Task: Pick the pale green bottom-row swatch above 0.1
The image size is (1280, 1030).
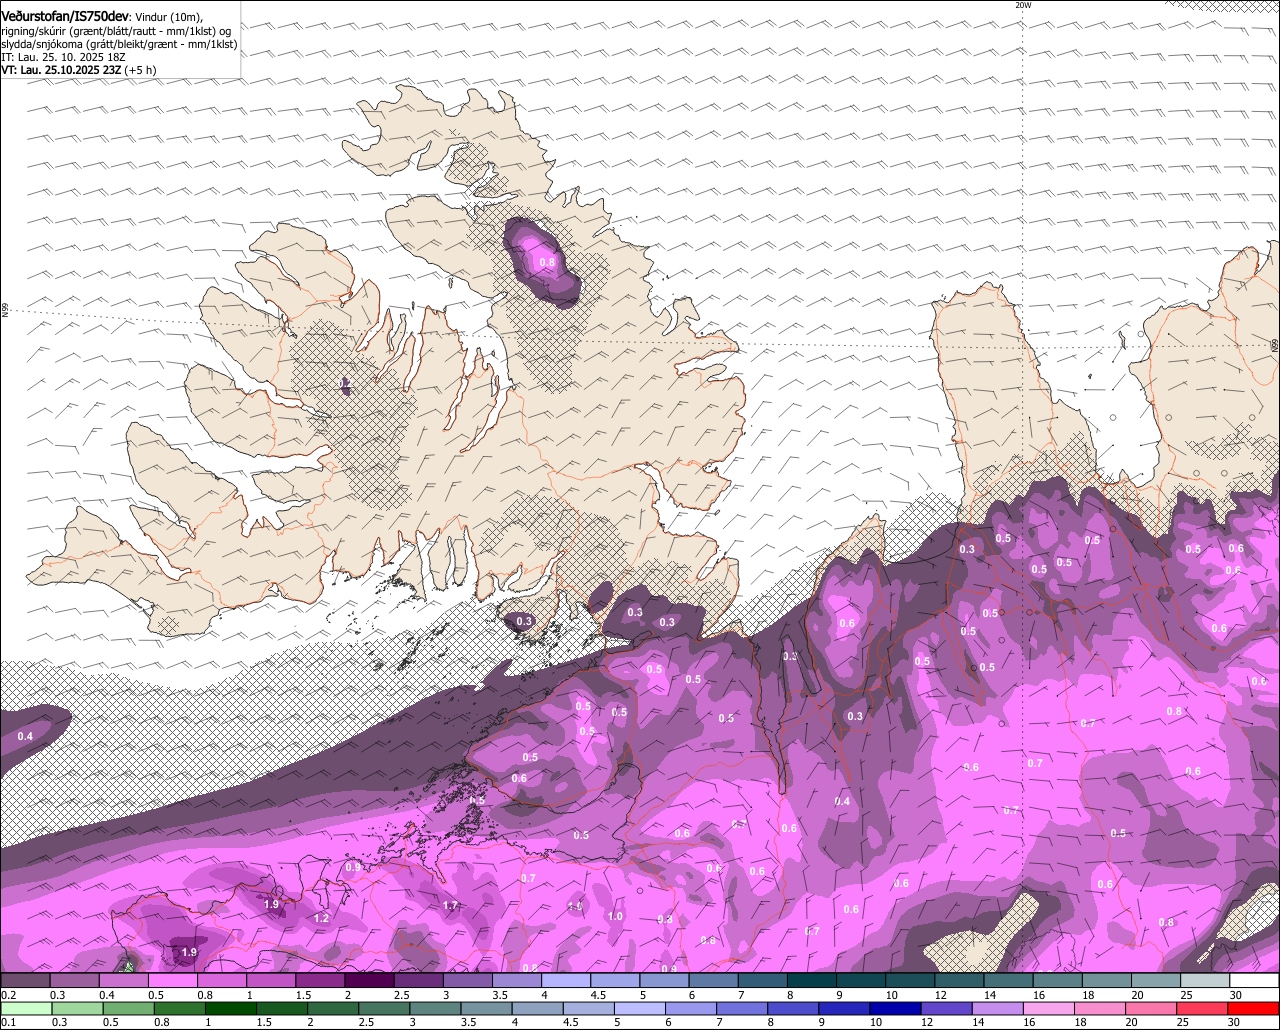Action: pyautogui.click(x=26, y=1008)
